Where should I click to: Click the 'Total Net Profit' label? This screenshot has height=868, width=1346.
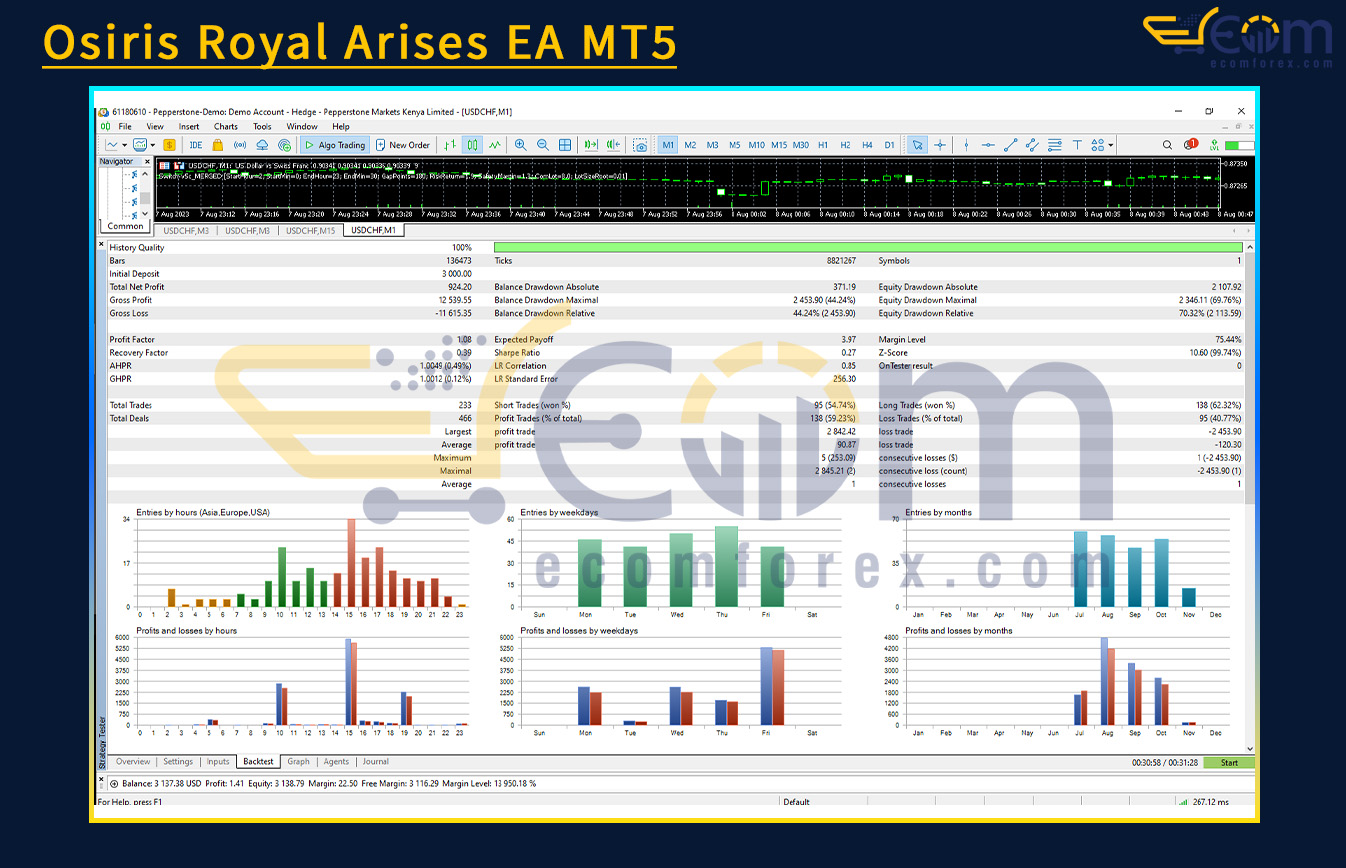(137, 287)
